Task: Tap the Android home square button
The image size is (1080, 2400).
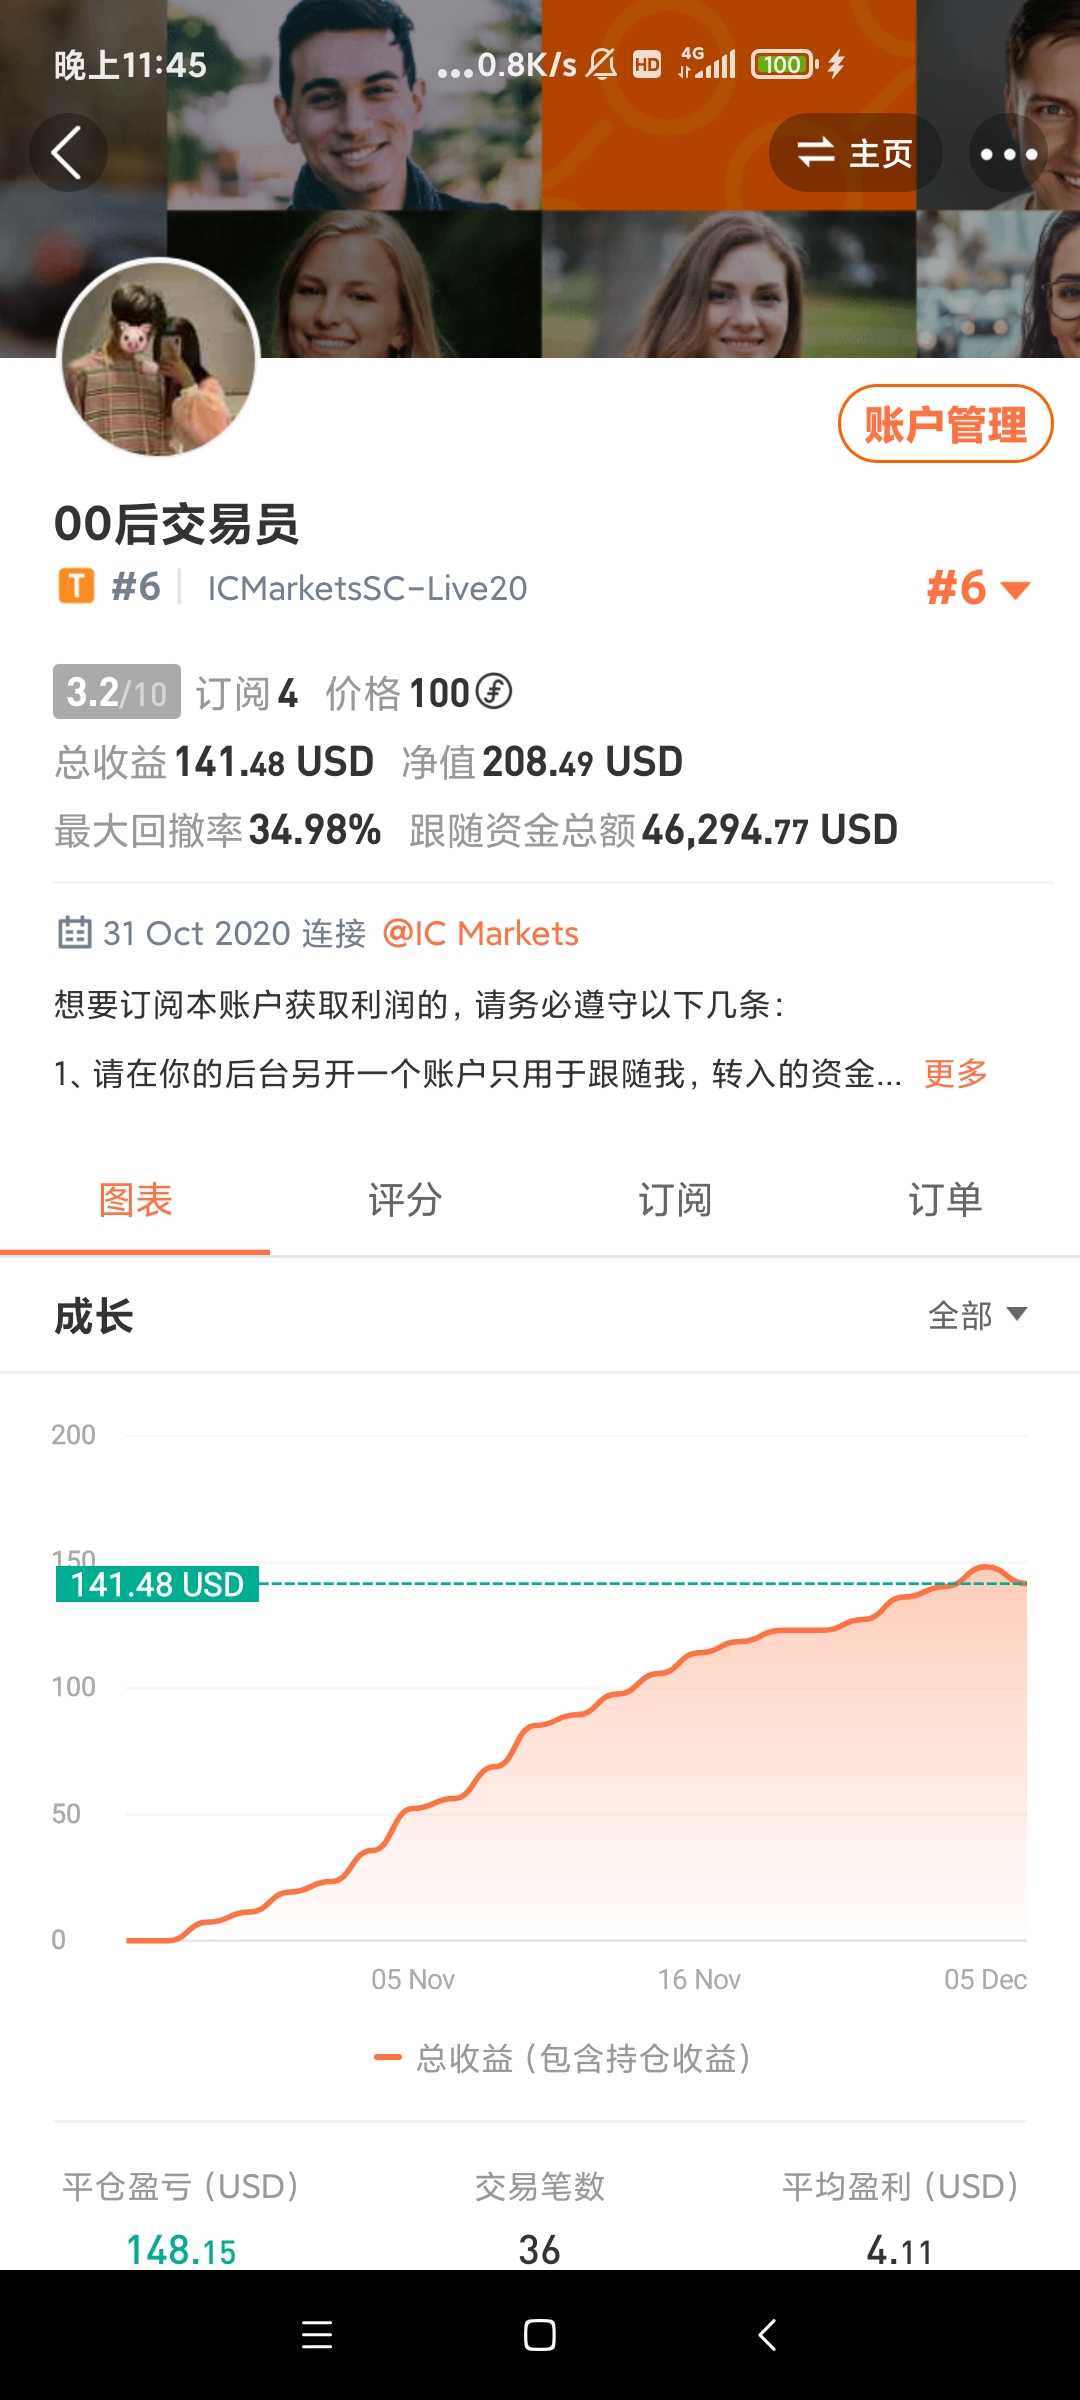Action: pyautogui.click(x=540, y=2335)
